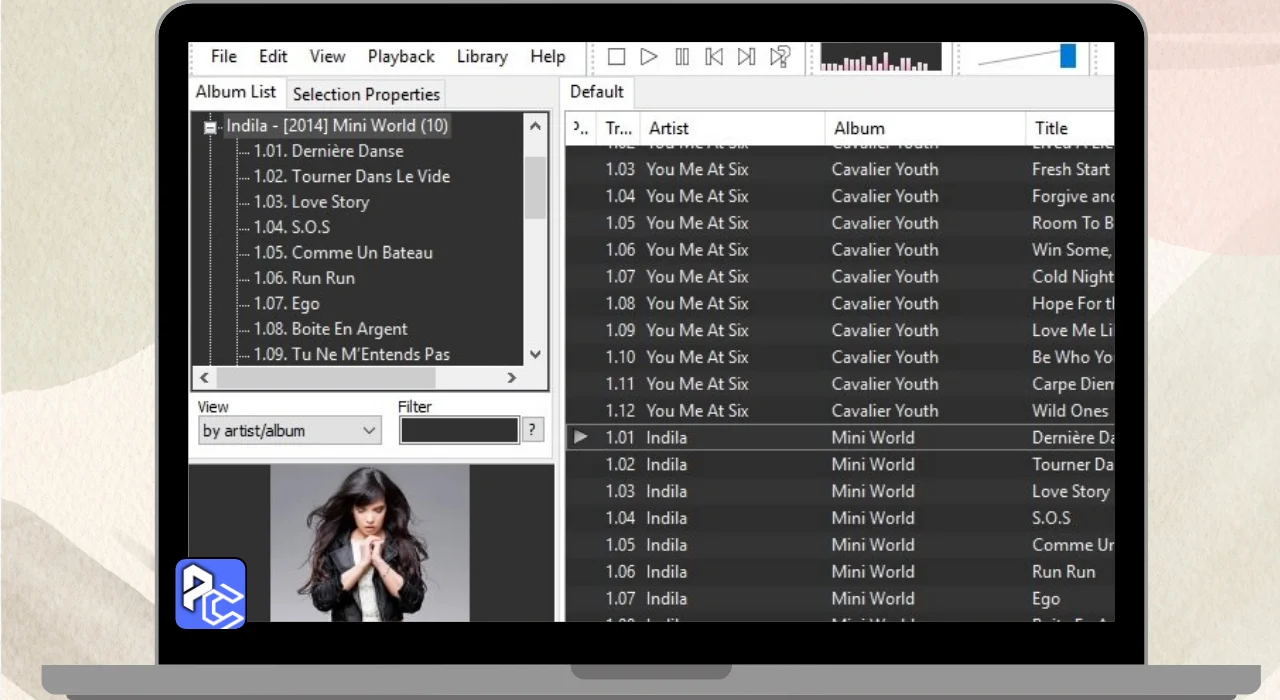1280x700 pixels.
Task: Click the album list scroll down arrow
Action: click(x=535, y=354)
